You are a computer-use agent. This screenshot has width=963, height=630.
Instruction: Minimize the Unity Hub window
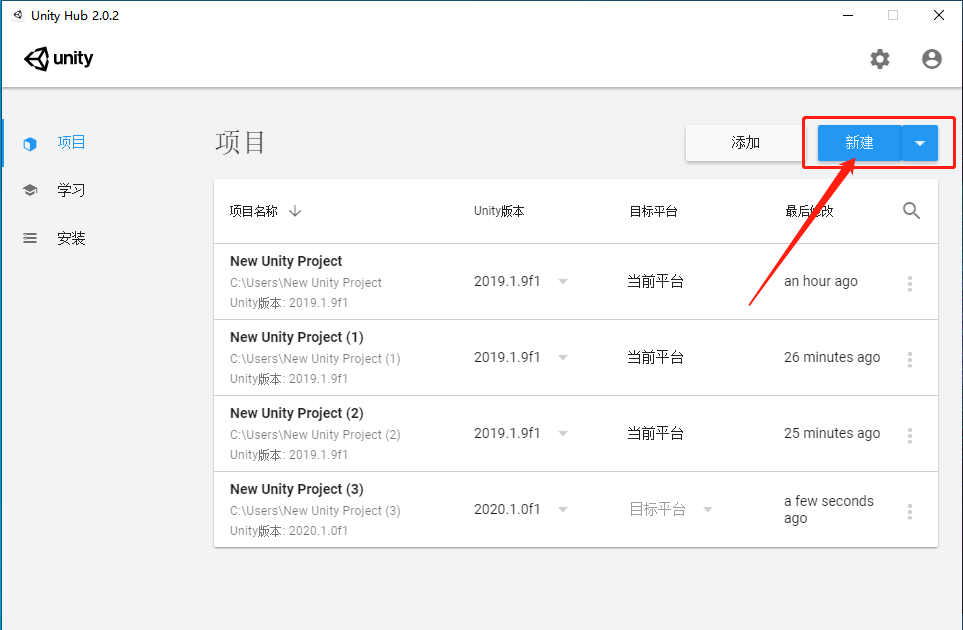click(x=848, y=15)
